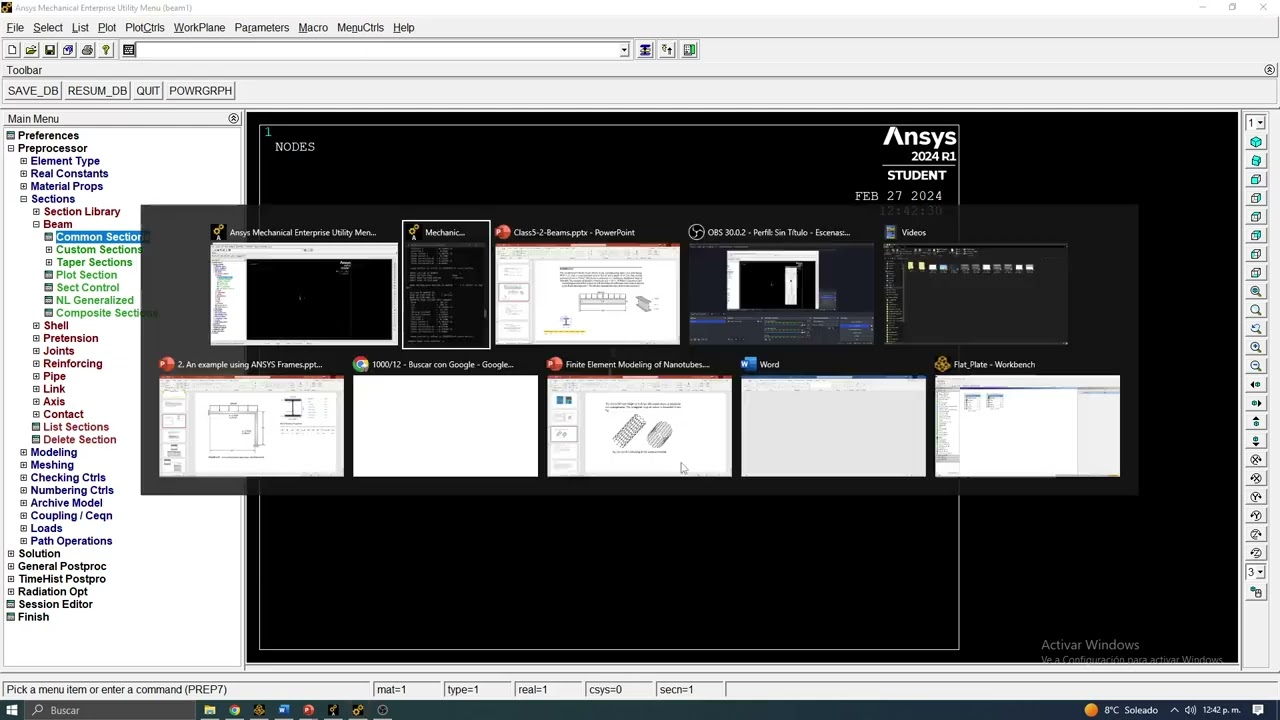Click the Windows Start button
Image resolution: width=1280 pixels, height=720 pixels.
[12, 710]
